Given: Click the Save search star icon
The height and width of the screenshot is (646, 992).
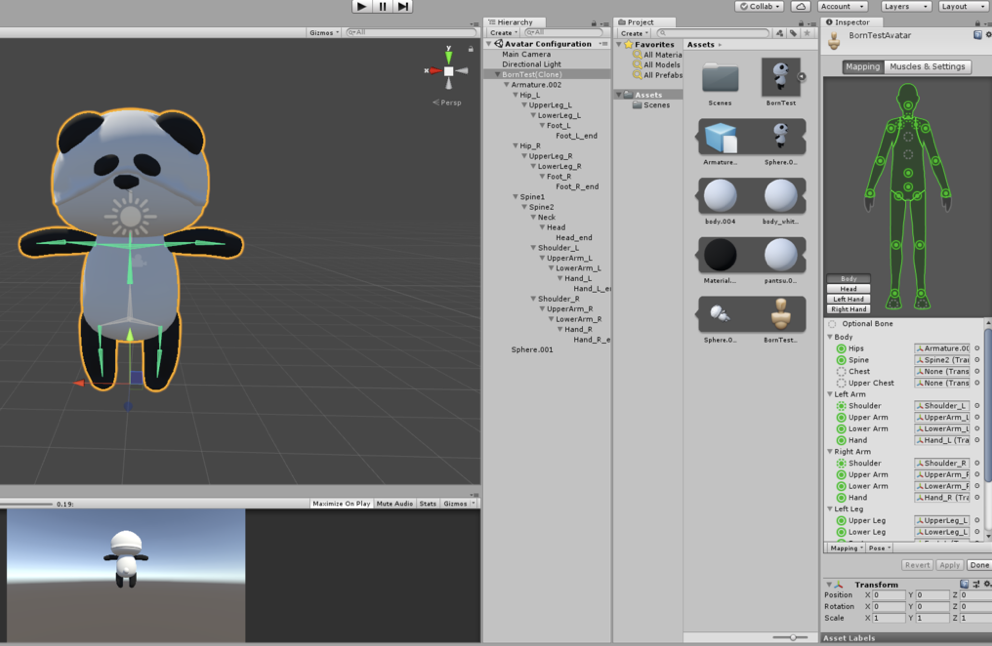Looking at the screenshot, I should (807, 34).
